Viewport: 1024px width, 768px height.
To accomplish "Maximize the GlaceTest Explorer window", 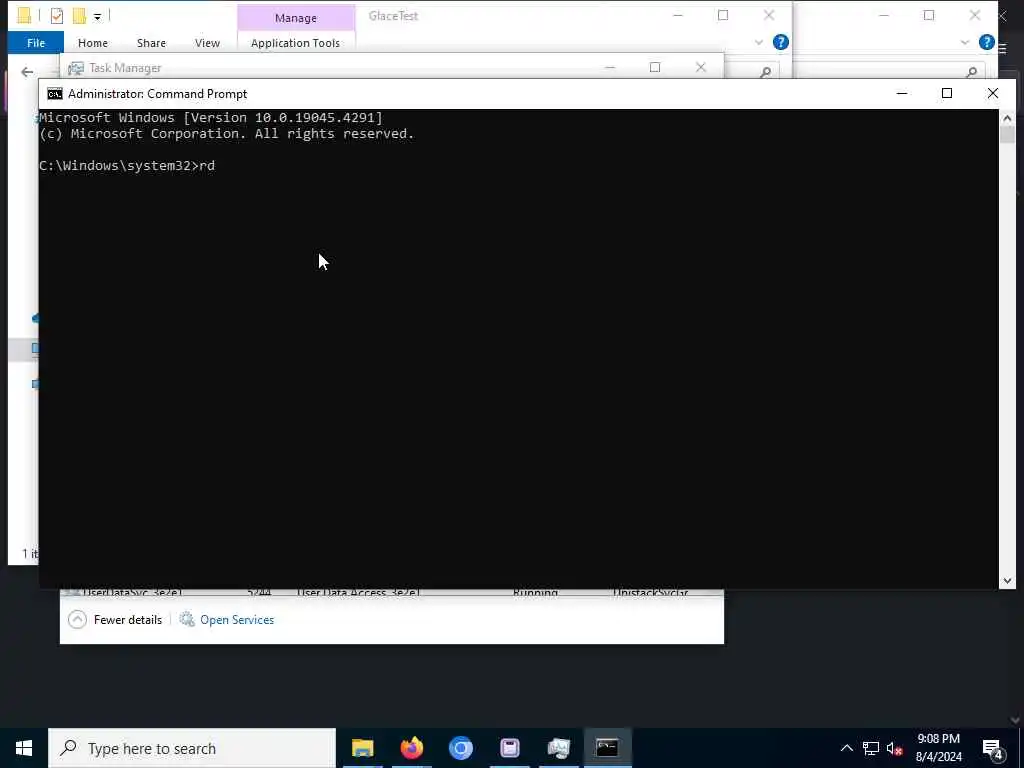I will pyautogui.click(x=723, y=16).
